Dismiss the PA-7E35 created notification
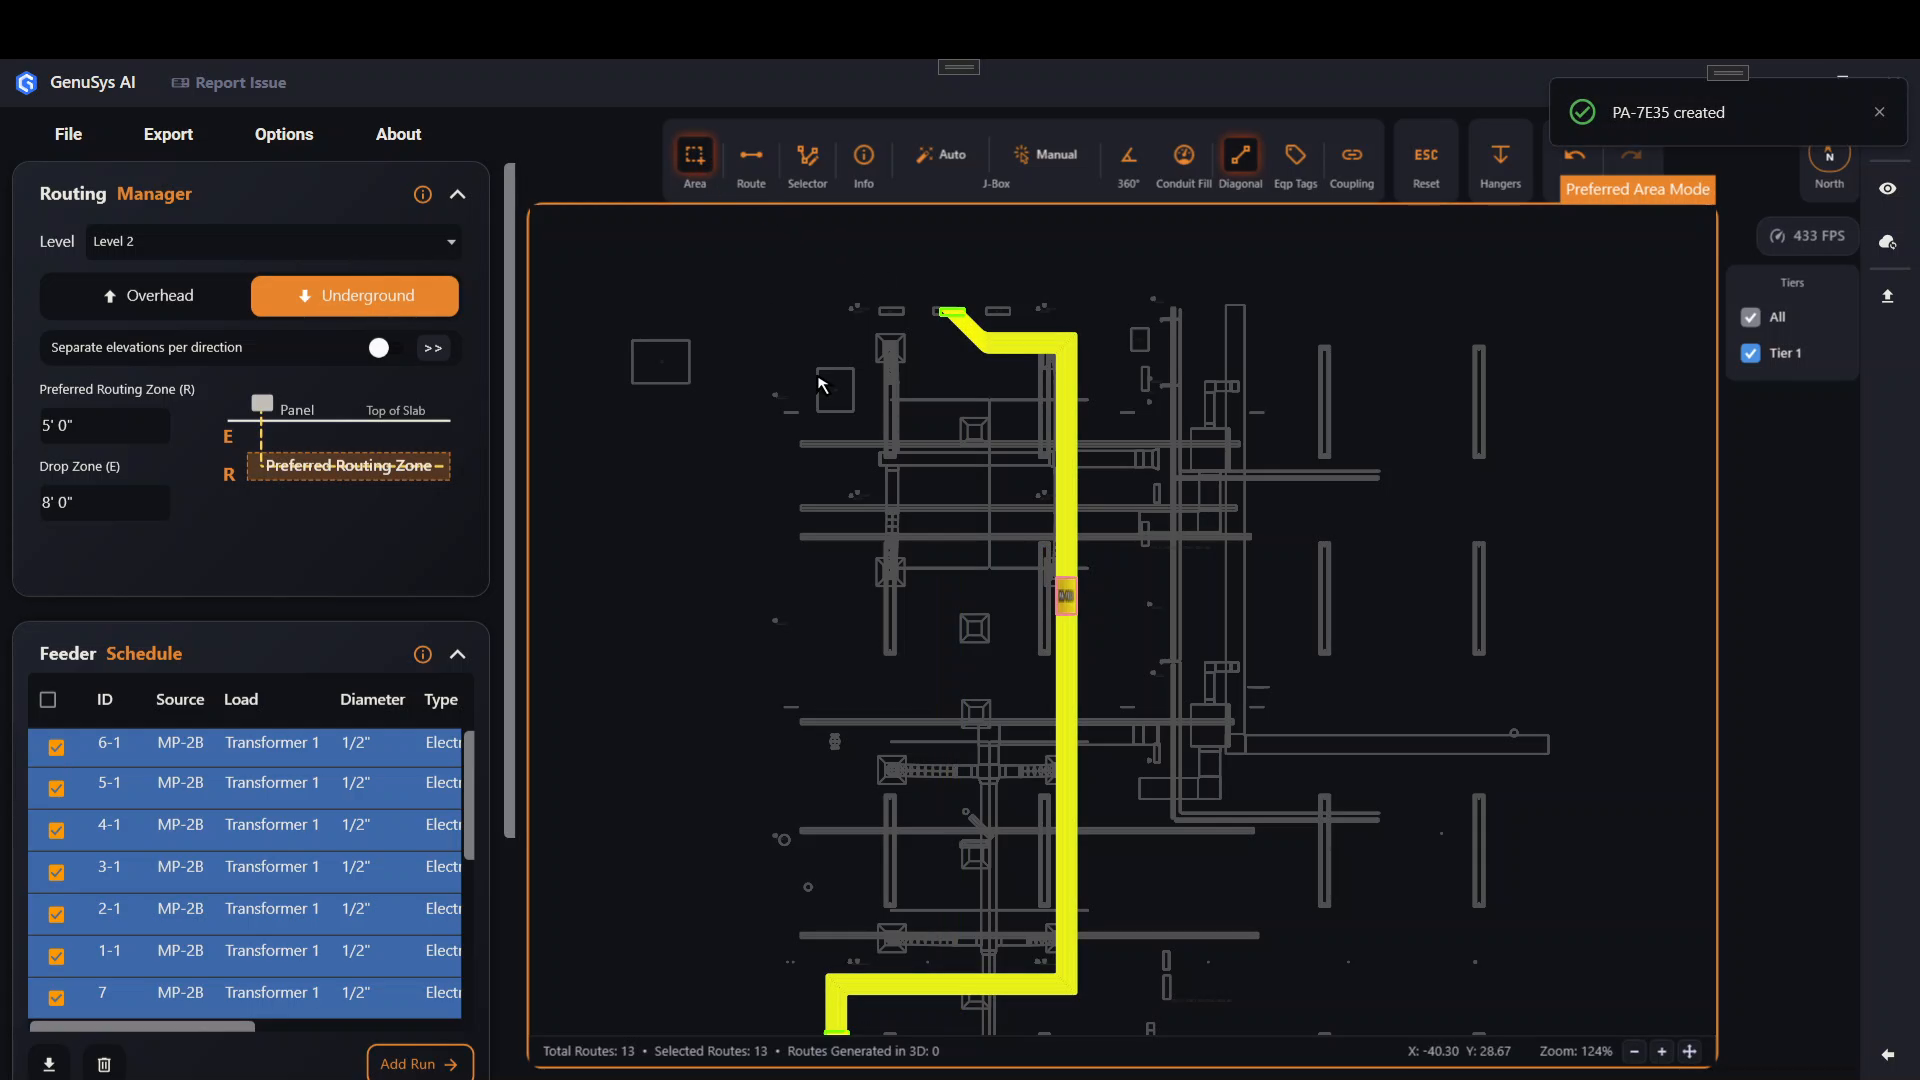This screenshot has height=1080, width=1920. (x=1879, y=112)
